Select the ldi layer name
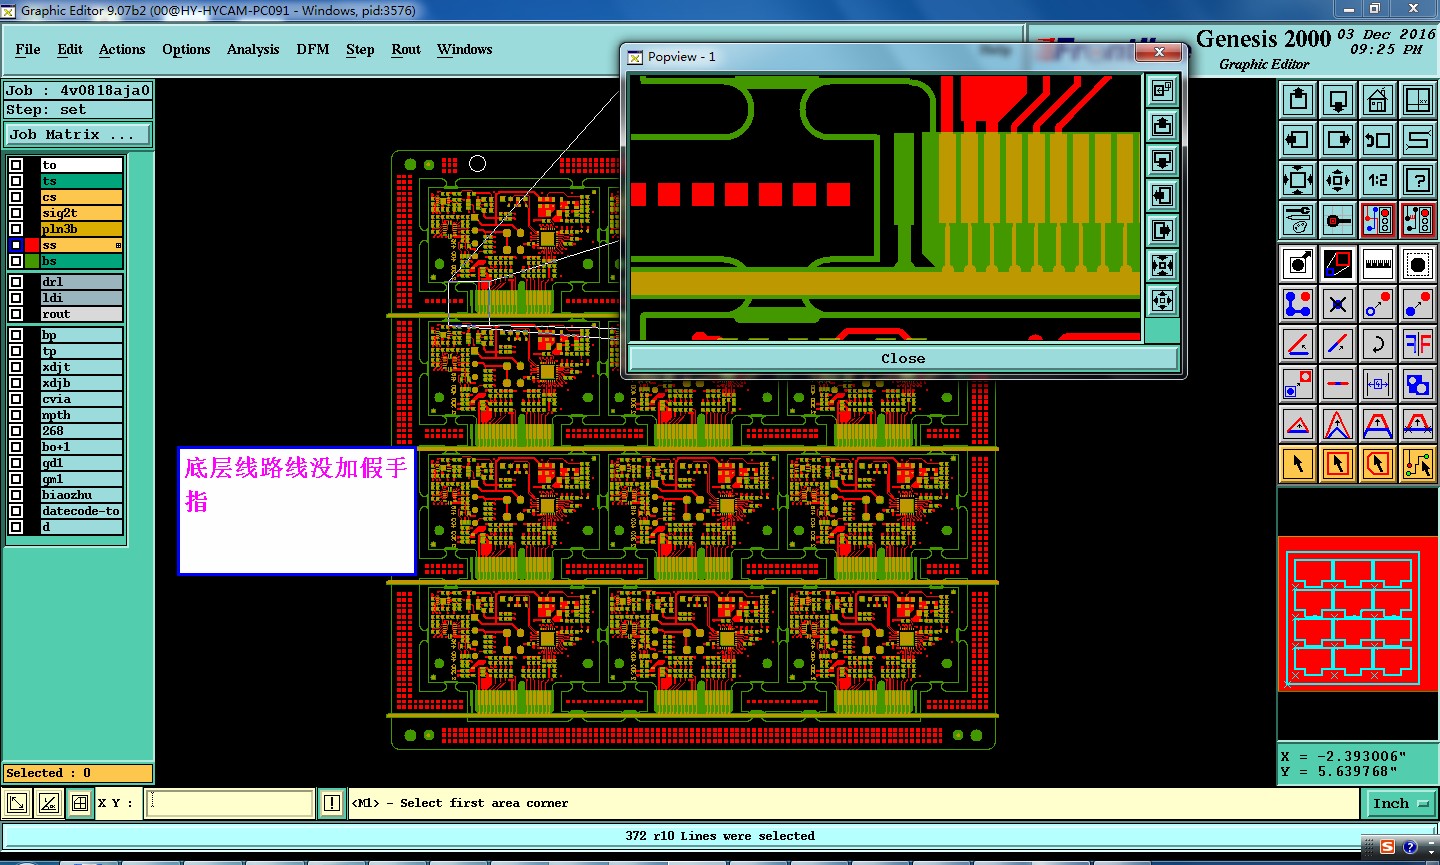The width and height of the screenshot is (1440, 865). pyautogui.click(x=82, y=298)
